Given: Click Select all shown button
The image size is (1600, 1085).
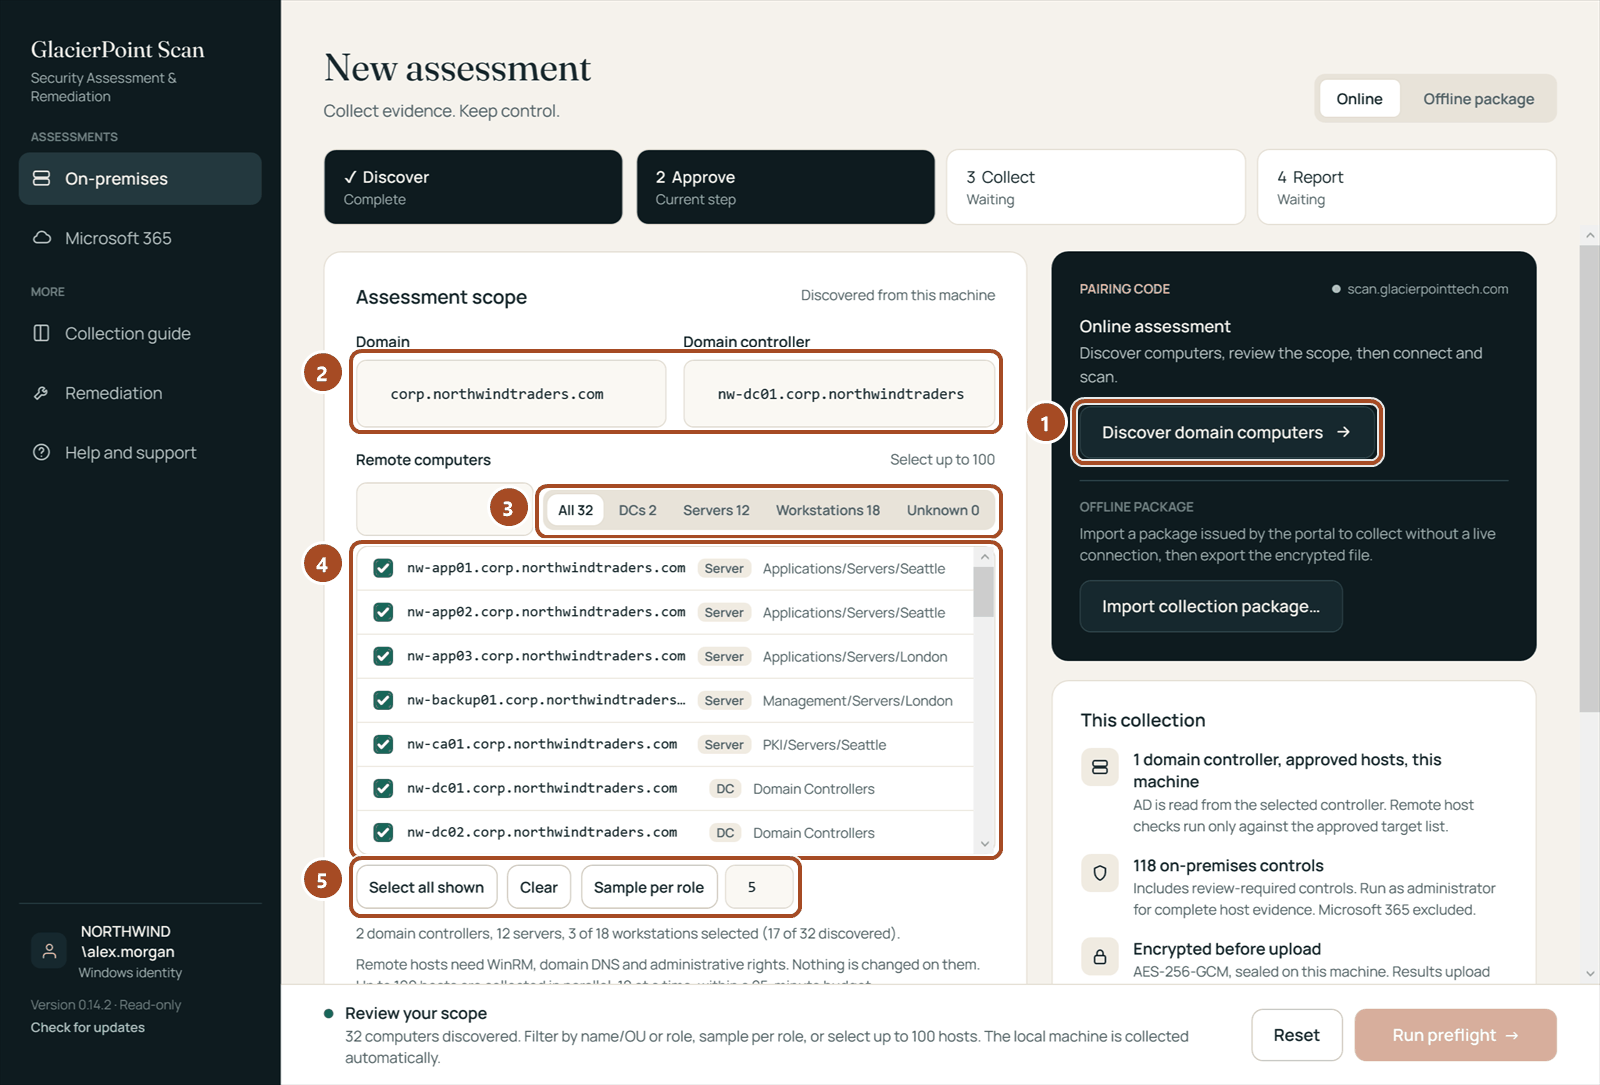Looking at the screenshot, I should pos(426,887).
